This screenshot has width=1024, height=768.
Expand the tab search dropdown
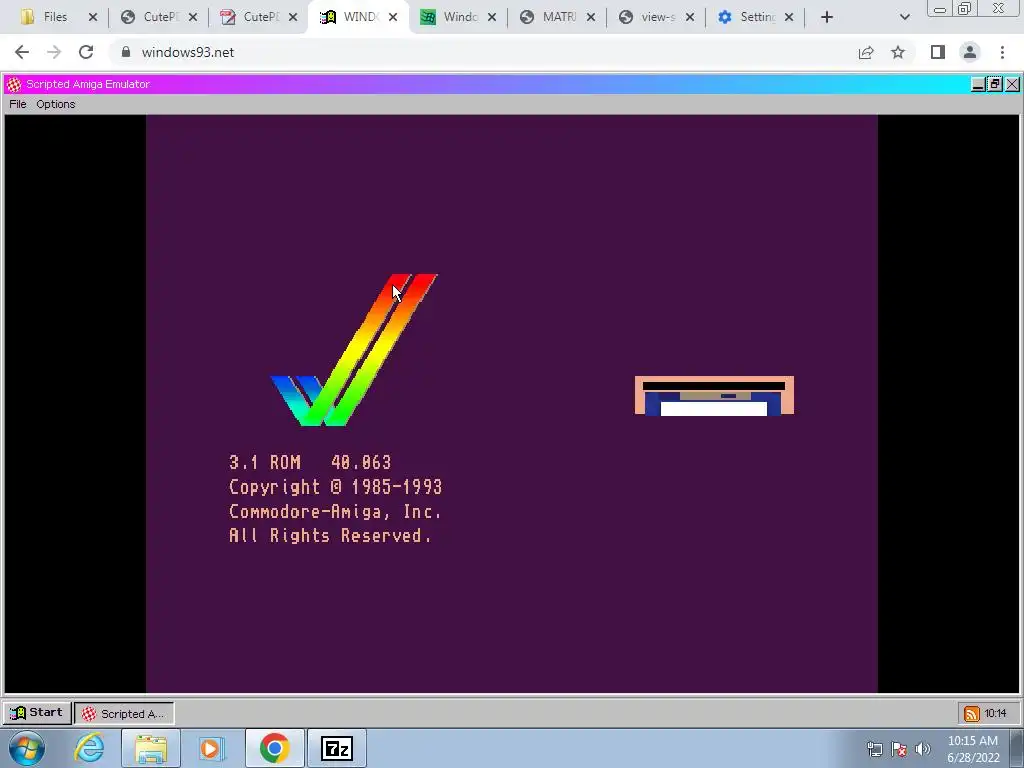pos(904,18)
